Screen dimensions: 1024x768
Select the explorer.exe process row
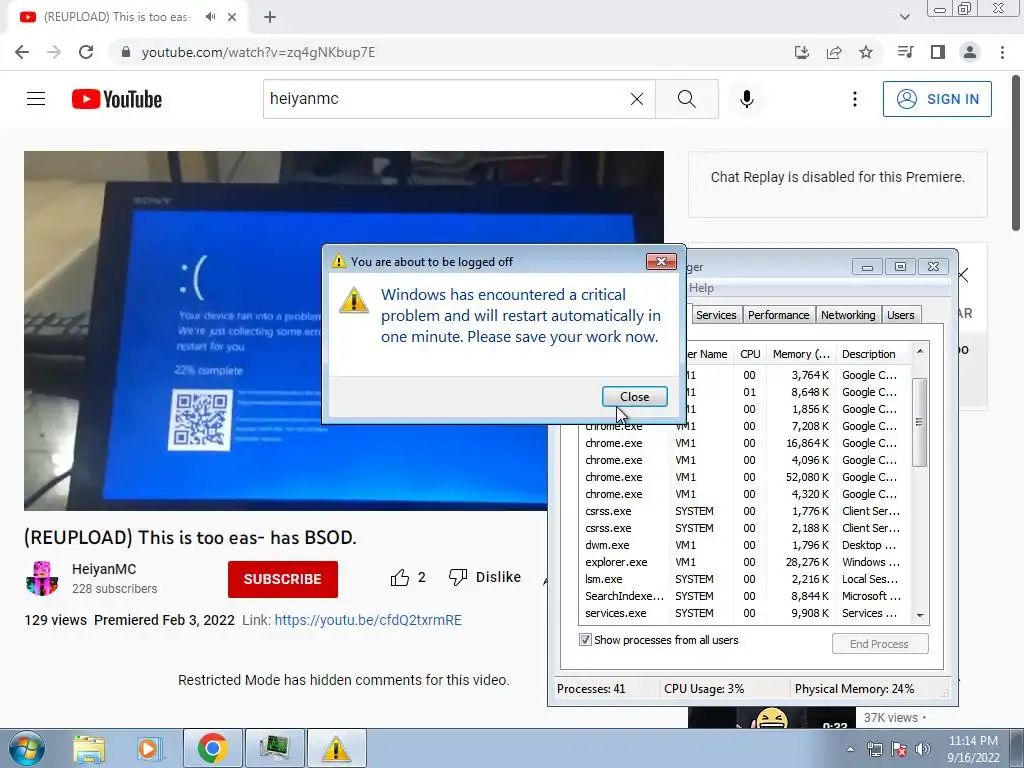coord(744,562)
